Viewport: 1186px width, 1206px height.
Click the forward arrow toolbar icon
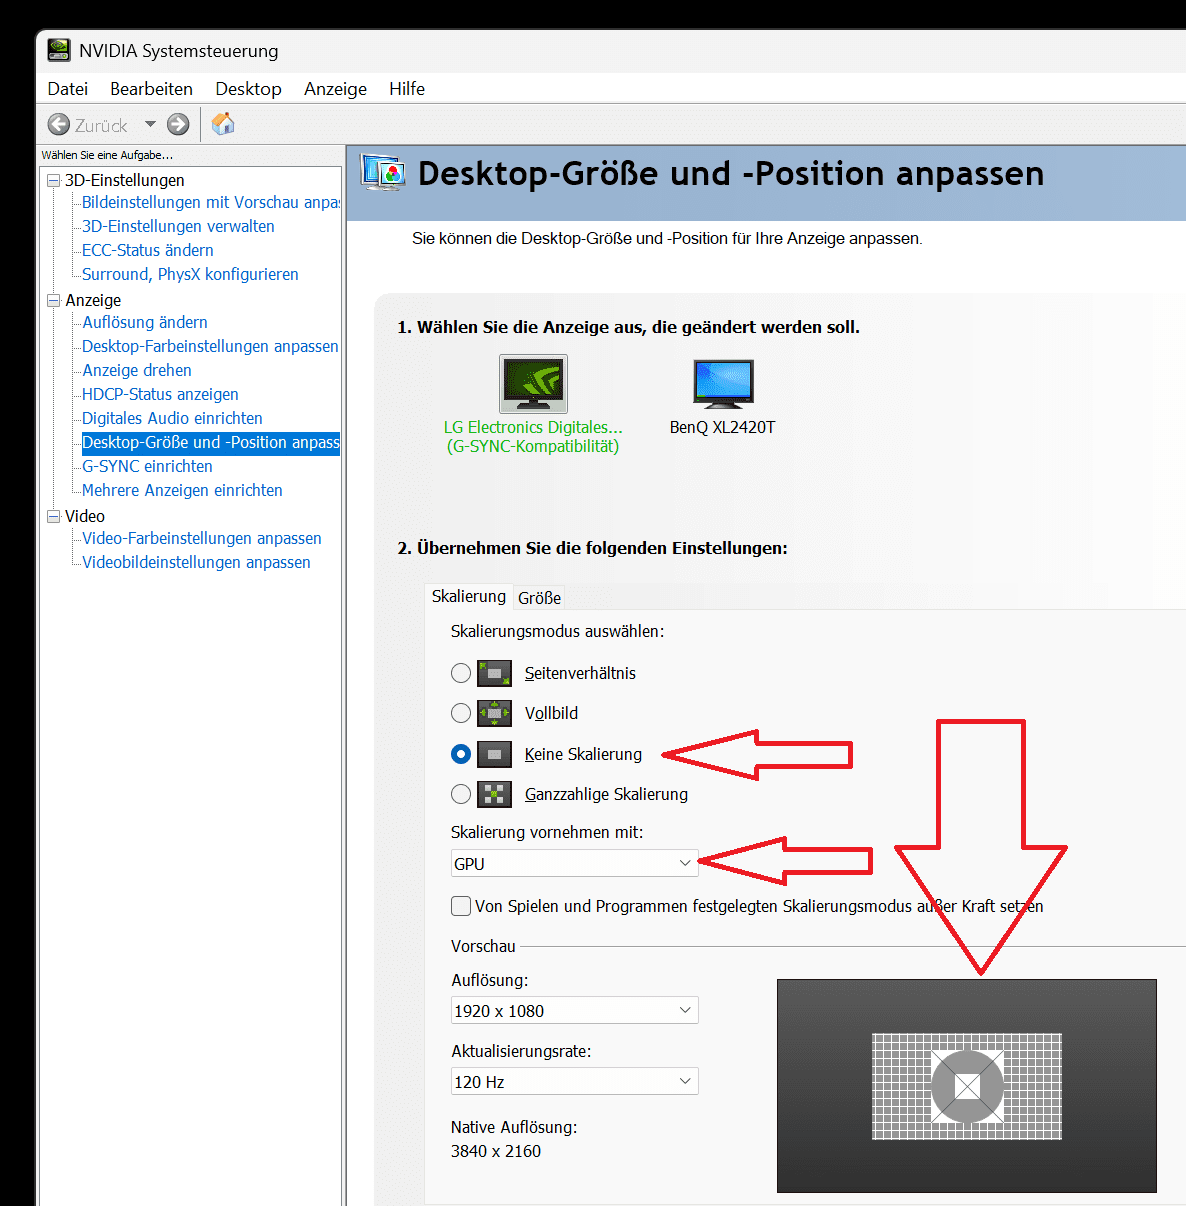(x=178, y=124)
